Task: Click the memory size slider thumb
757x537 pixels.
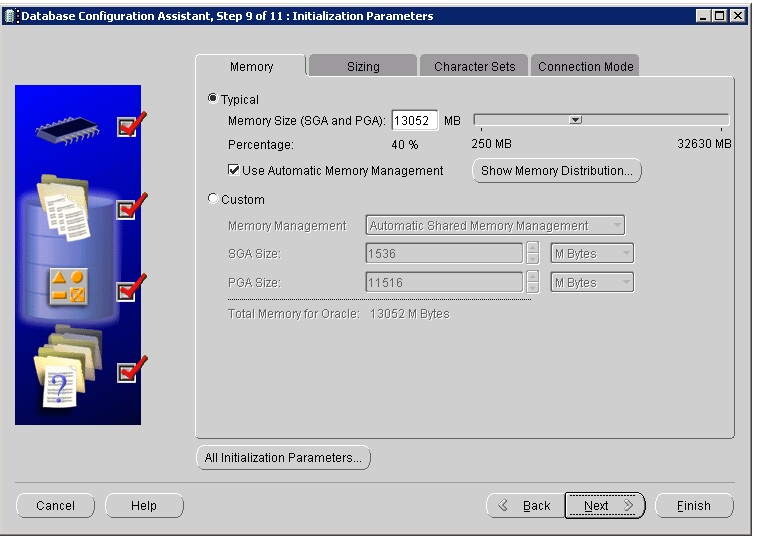Action: (575, 121)
